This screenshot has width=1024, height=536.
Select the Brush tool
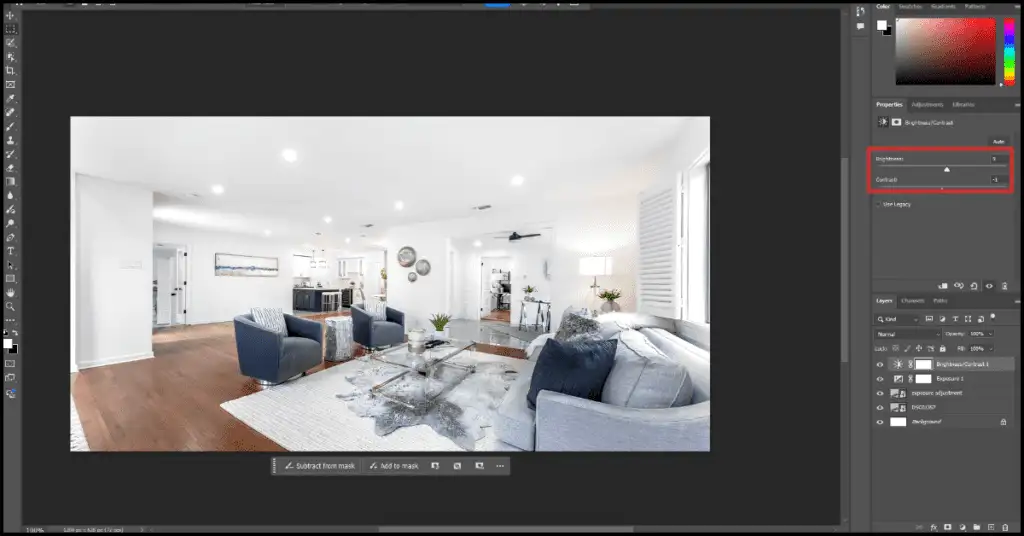(x=10, y=126)
